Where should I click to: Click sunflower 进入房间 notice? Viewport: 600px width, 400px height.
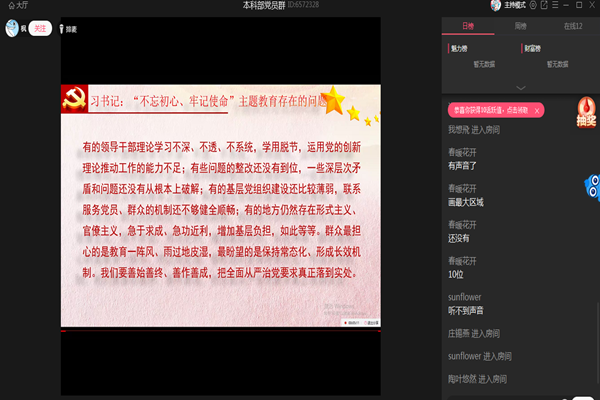coord(480,356)
